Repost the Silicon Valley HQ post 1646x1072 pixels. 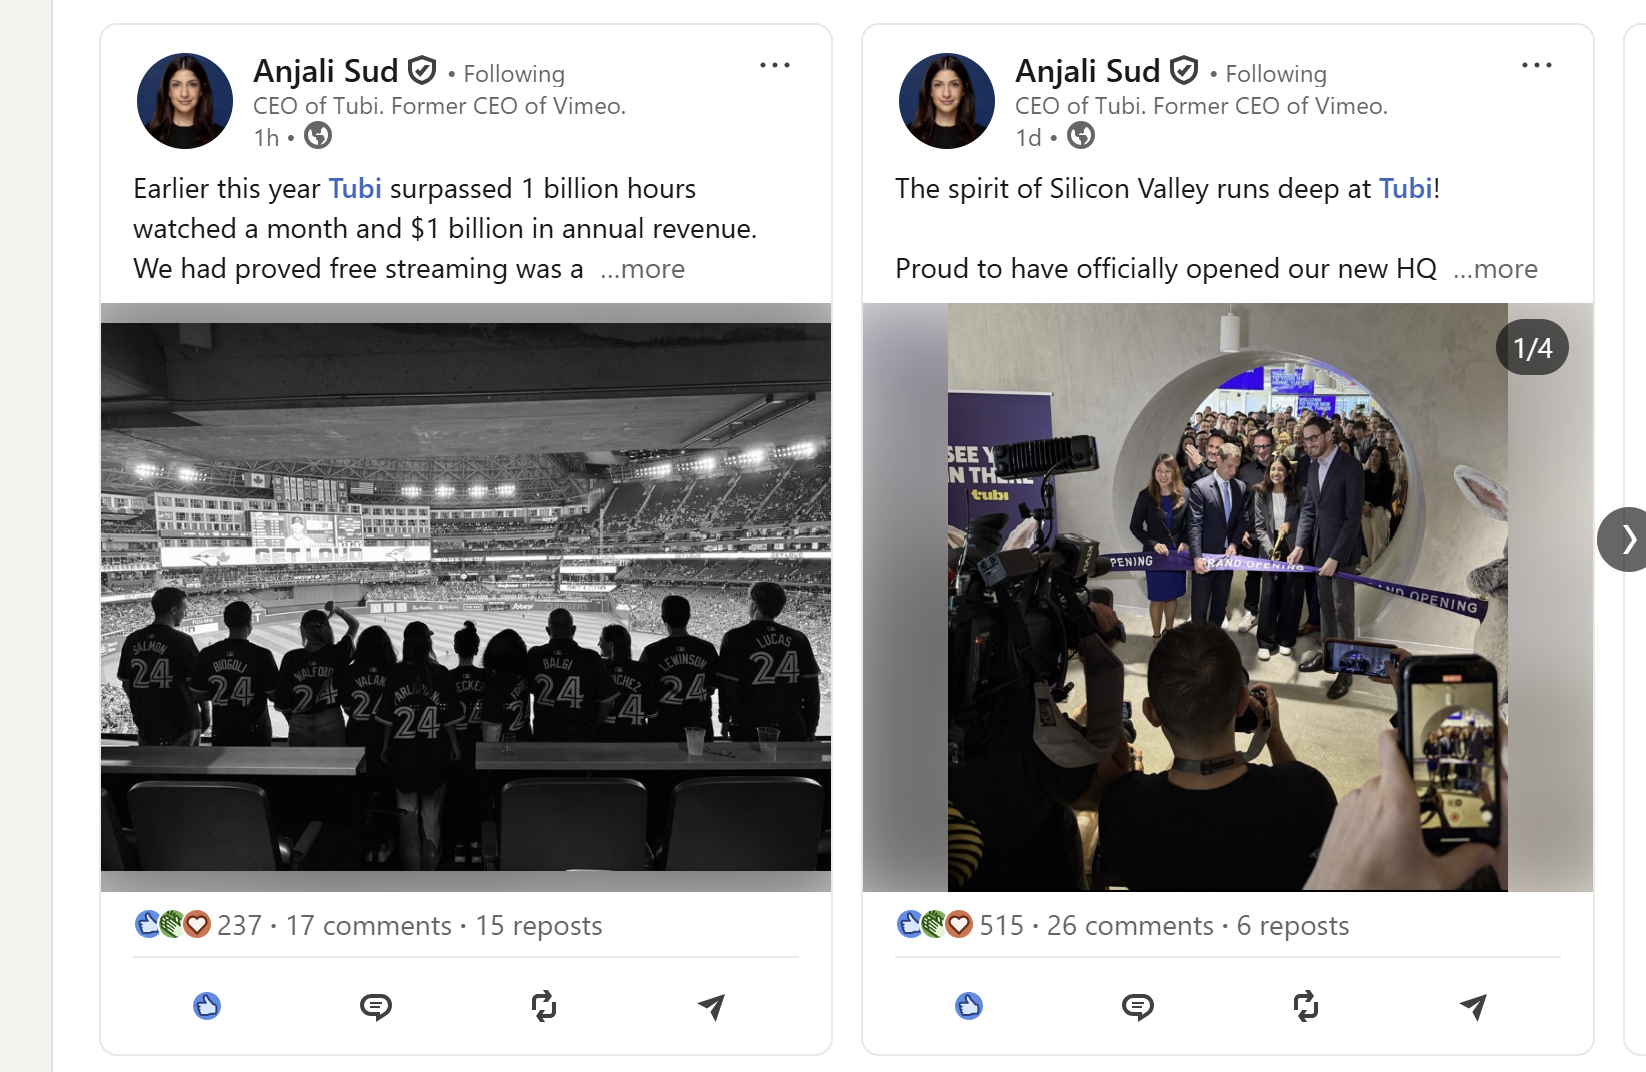pyautogui.click(x=1306, y=1006)
